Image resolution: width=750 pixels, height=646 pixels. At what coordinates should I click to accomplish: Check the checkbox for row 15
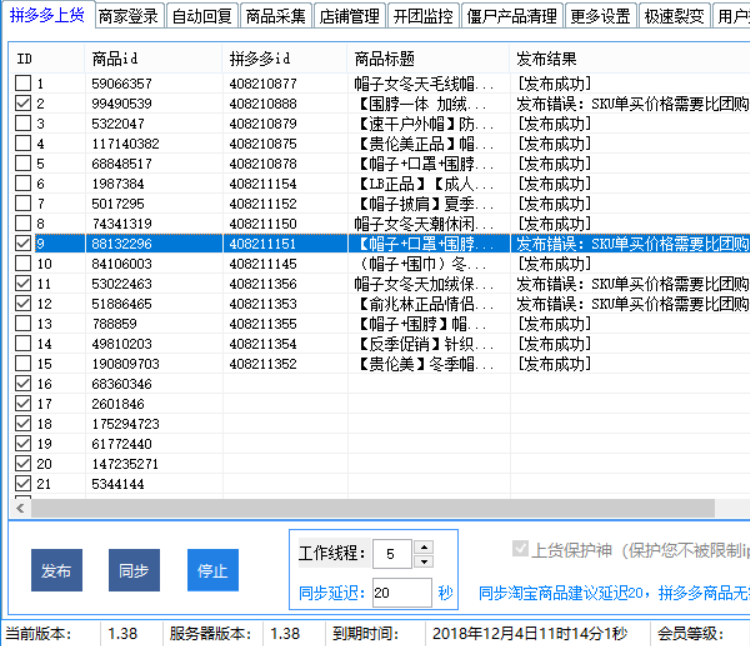[x=23, y=363]
